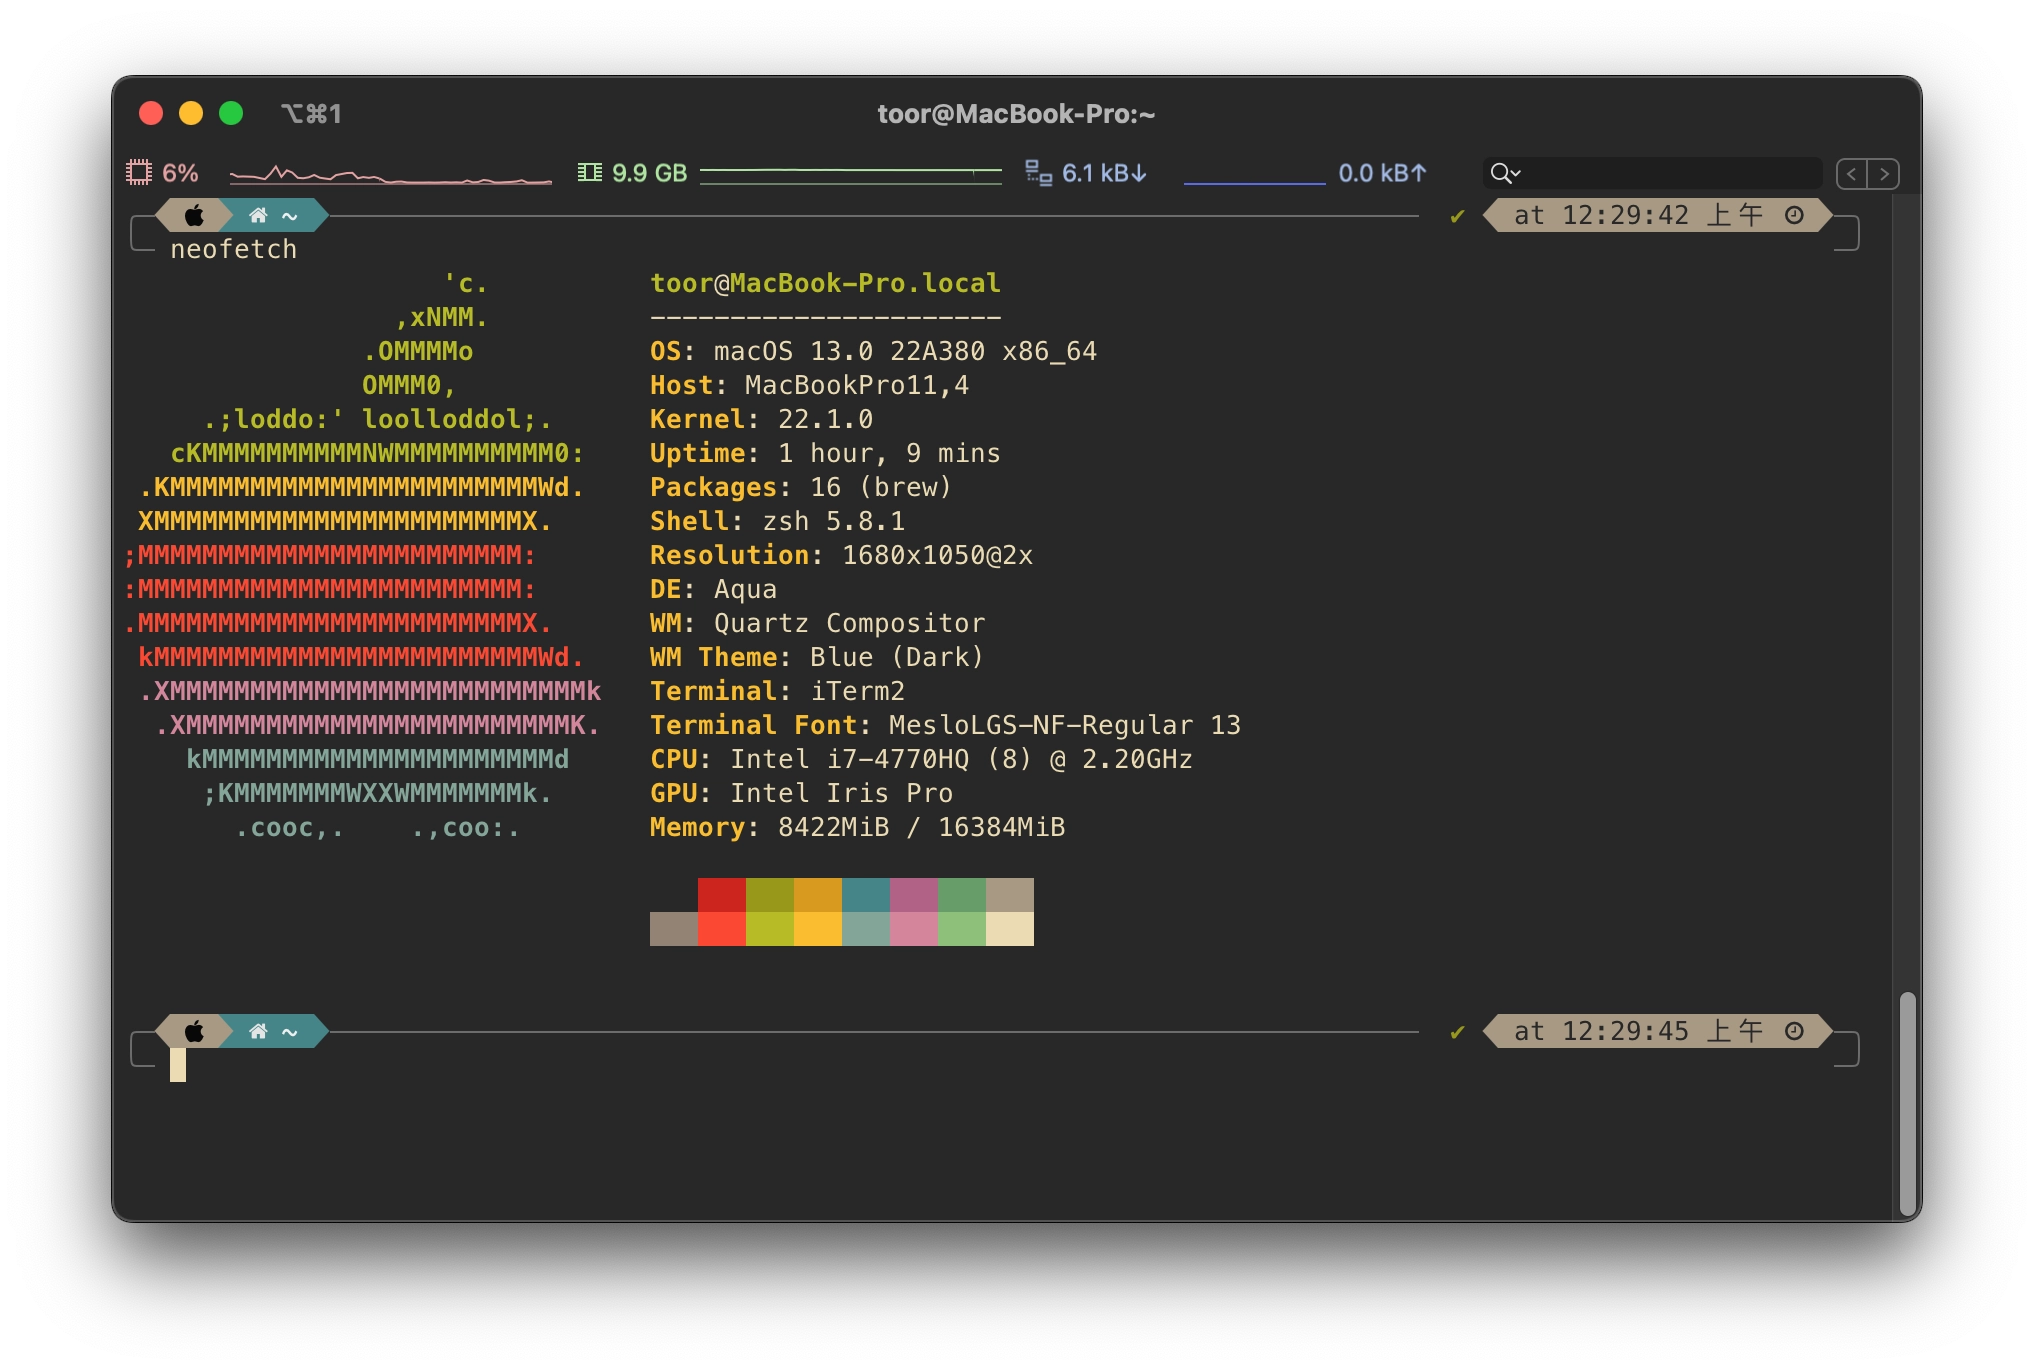2034x1370 pixels.
Task: Zoom the iTerm2 window with green button
Action: (231, 113)
